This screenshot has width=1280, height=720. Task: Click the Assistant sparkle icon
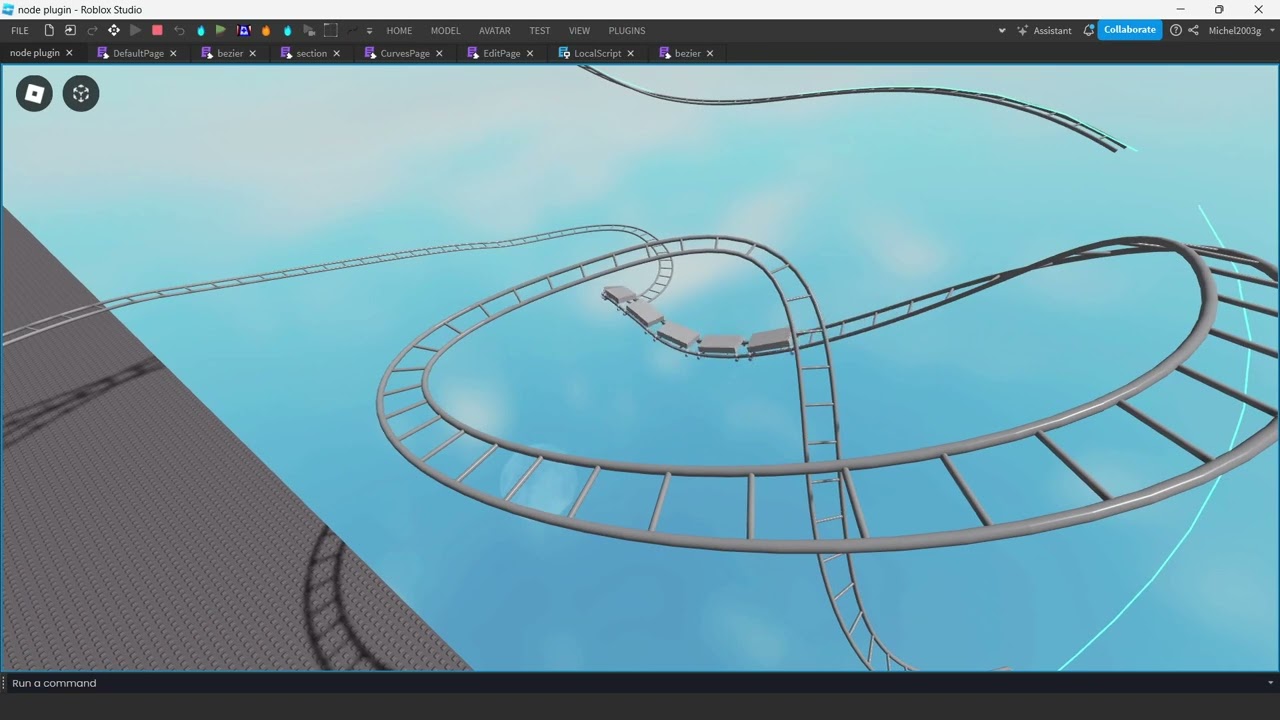click(1022, 30)
